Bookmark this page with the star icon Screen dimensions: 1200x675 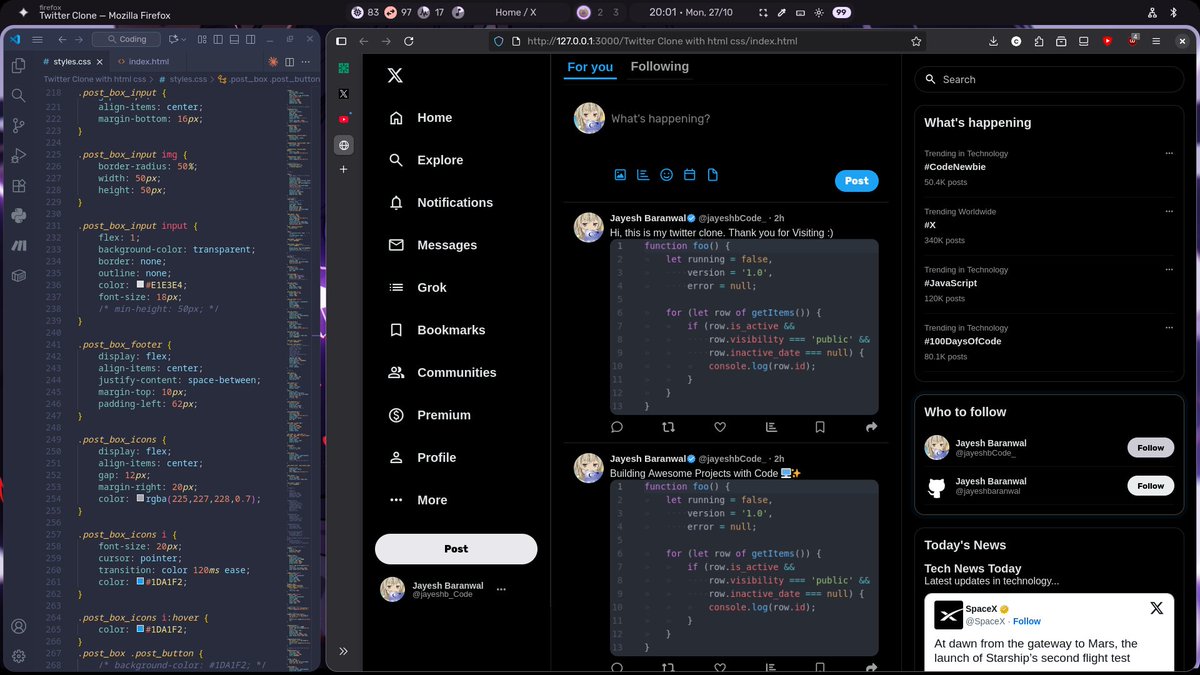[x=916, y=41]
